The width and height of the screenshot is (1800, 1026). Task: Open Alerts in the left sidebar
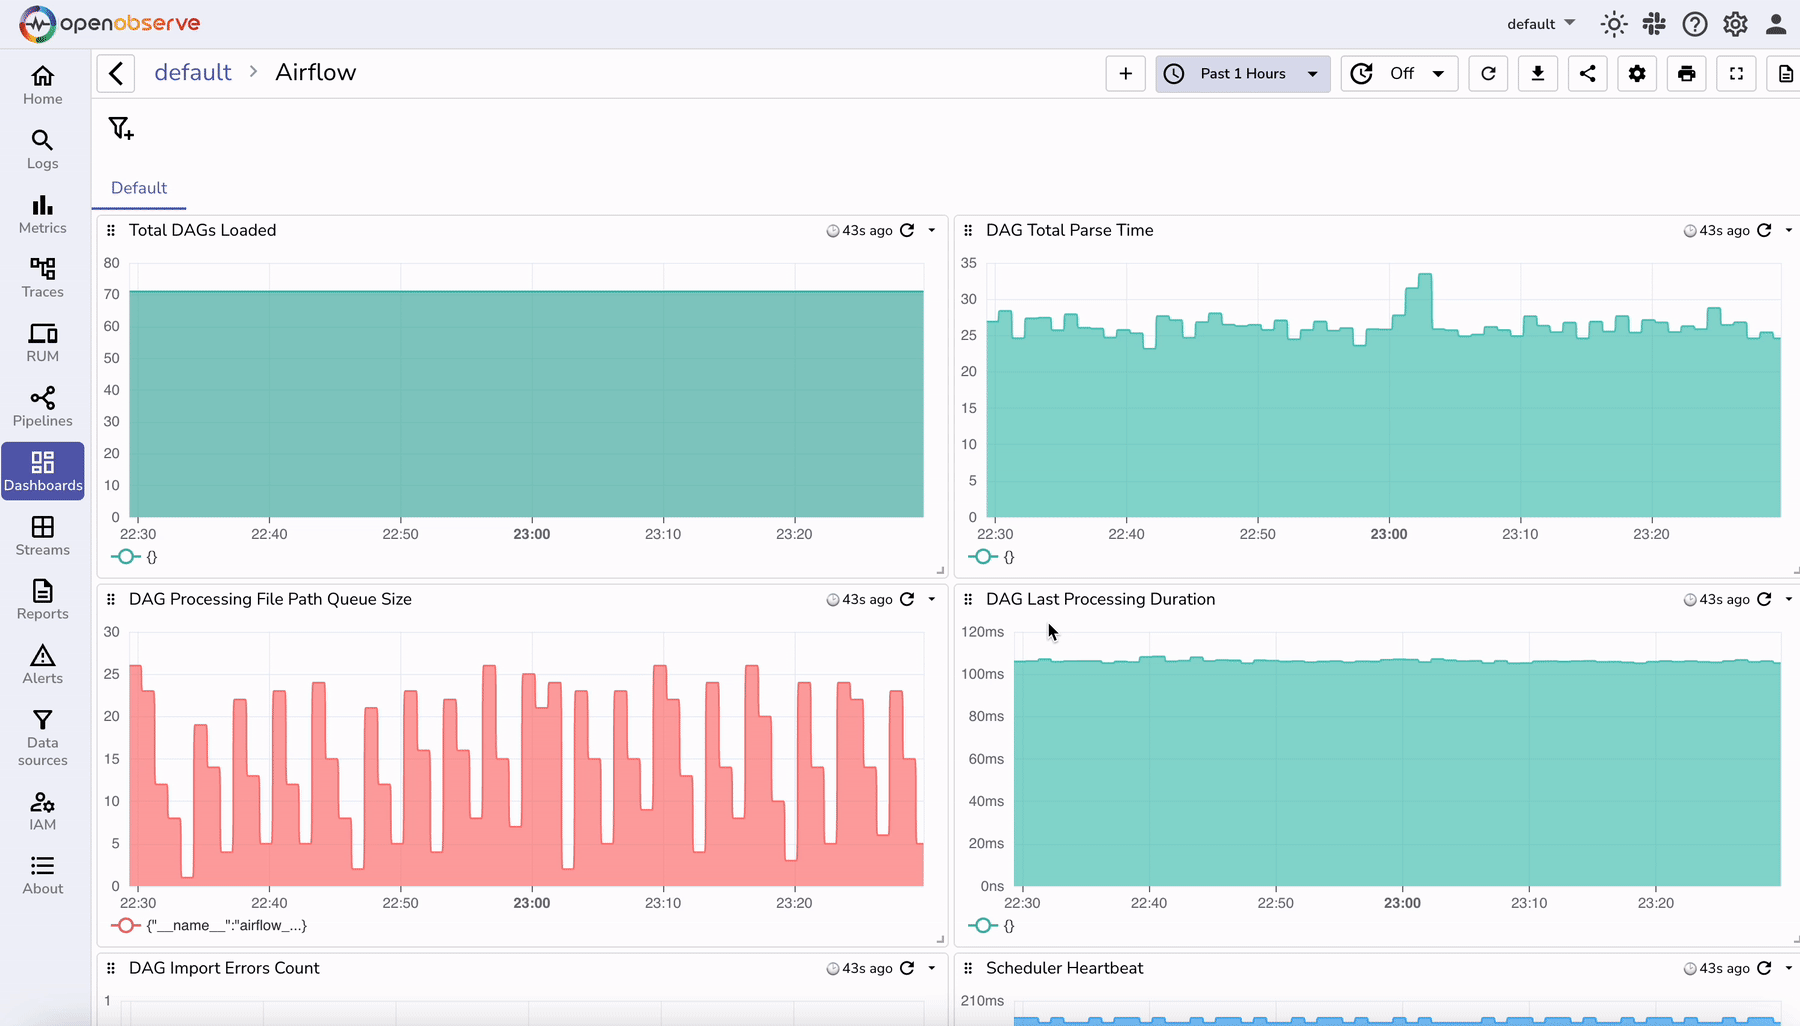point(42,664)
